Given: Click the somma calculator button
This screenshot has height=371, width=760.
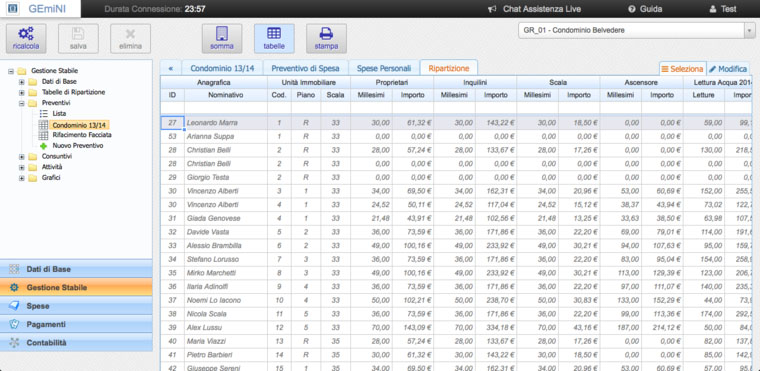Looking at the screenshot, I should (x=222, y=38).
